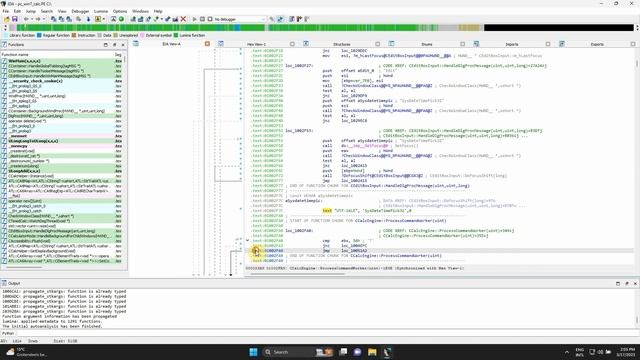
Task: Close the Imports tab
Action: pyautogui.click(x=548, y=44)
